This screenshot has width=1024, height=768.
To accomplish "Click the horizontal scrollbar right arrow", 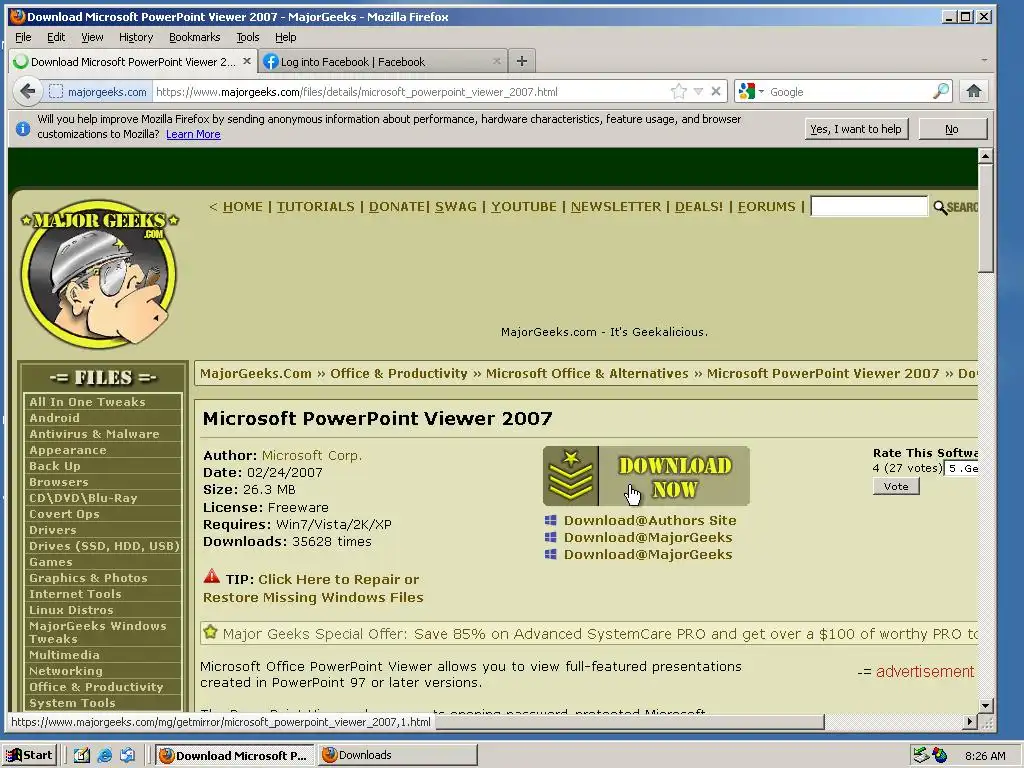I will pyautogui.click(x=970, y=722).
